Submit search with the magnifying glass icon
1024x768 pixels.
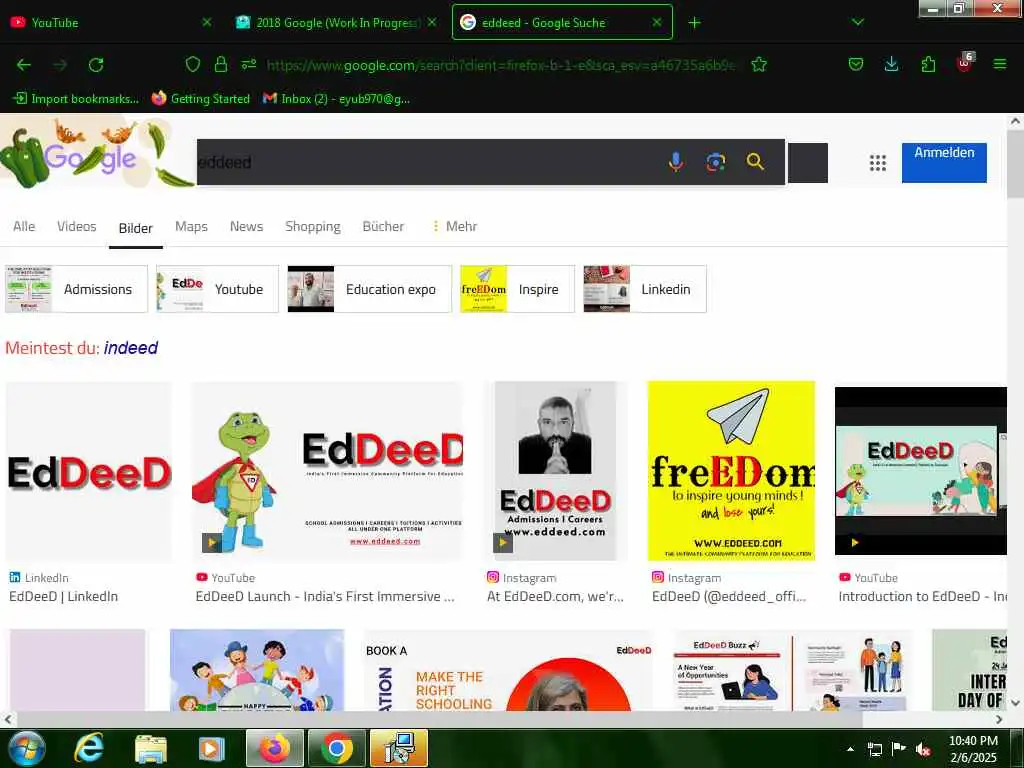tap(755, 161)
